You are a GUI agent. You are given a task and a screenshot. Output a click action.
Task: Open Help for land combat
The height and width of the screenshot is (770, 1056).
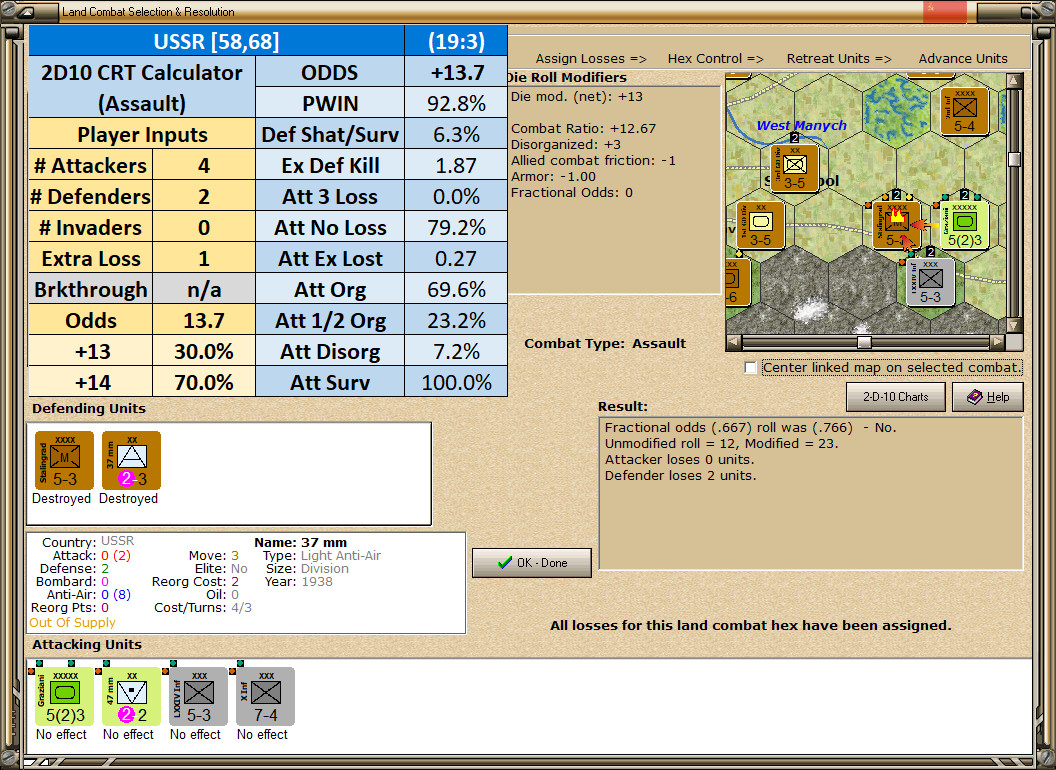(988, 397)
